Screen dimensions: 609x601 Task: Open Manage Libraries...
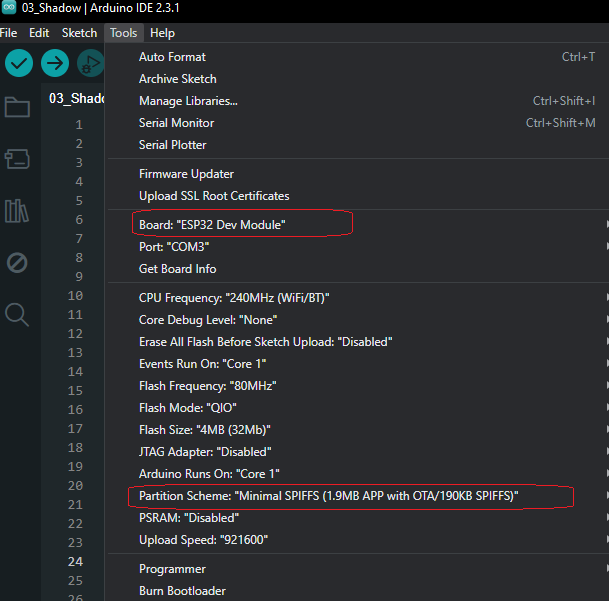pyautogui.click(x=358, y=101)
